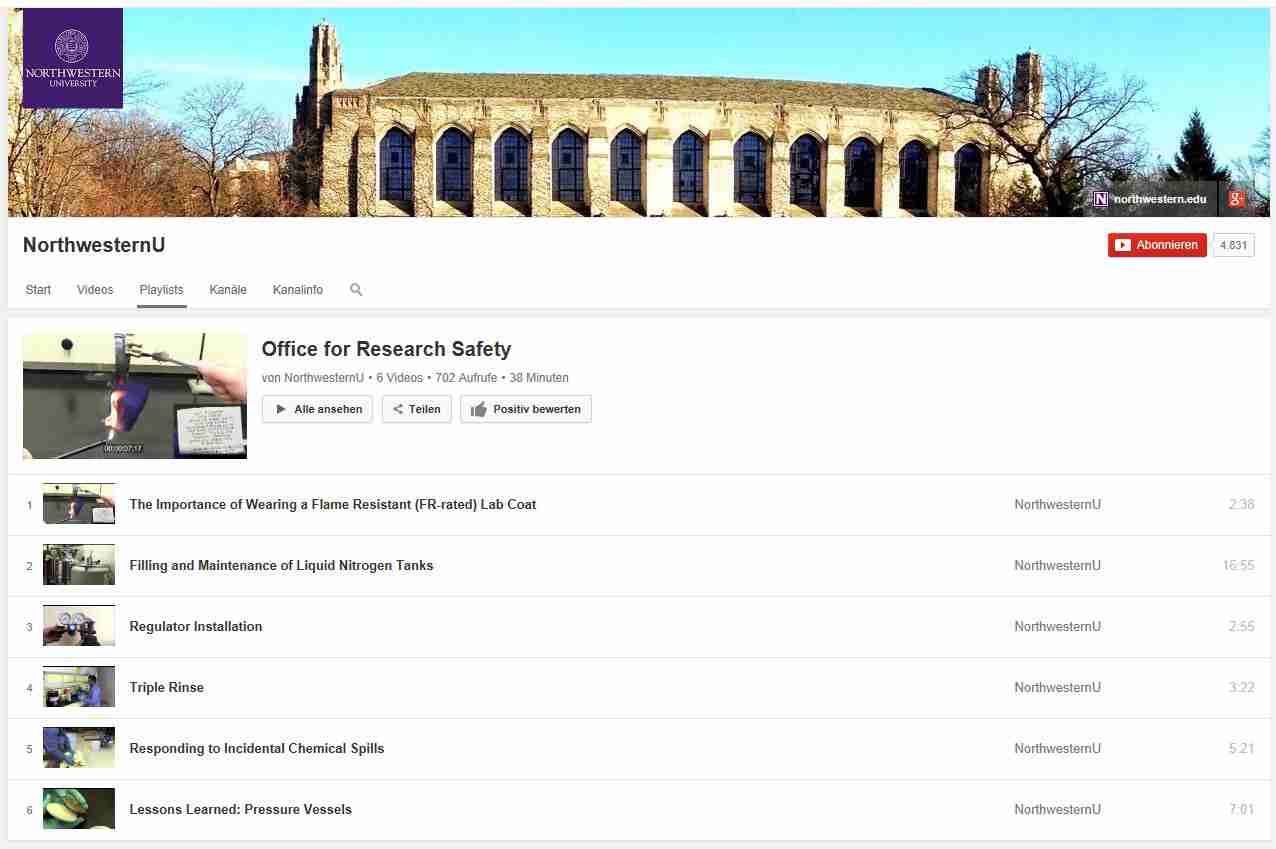Click the Incidental Chemical Spills thumbnail
This screenshot has height=849, width=1276.
click(x=79, y=748)
